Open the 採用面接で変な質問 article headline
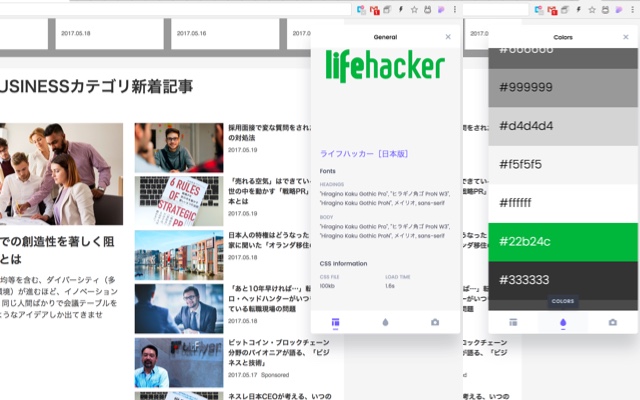The height and width of the screenshot is (400, 640). click(x=269, y=133)
